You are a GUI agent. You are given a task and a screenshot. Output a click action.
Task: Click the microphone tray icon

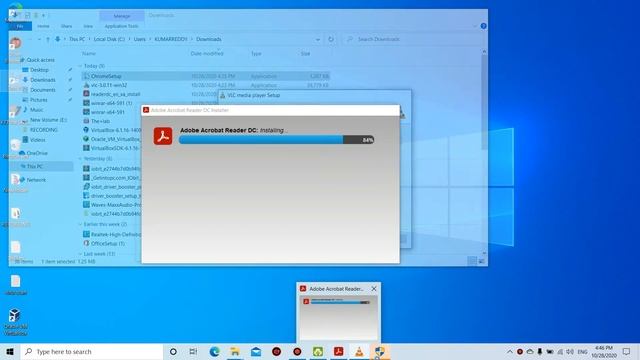pyautogui.click(x=540, y=351)
